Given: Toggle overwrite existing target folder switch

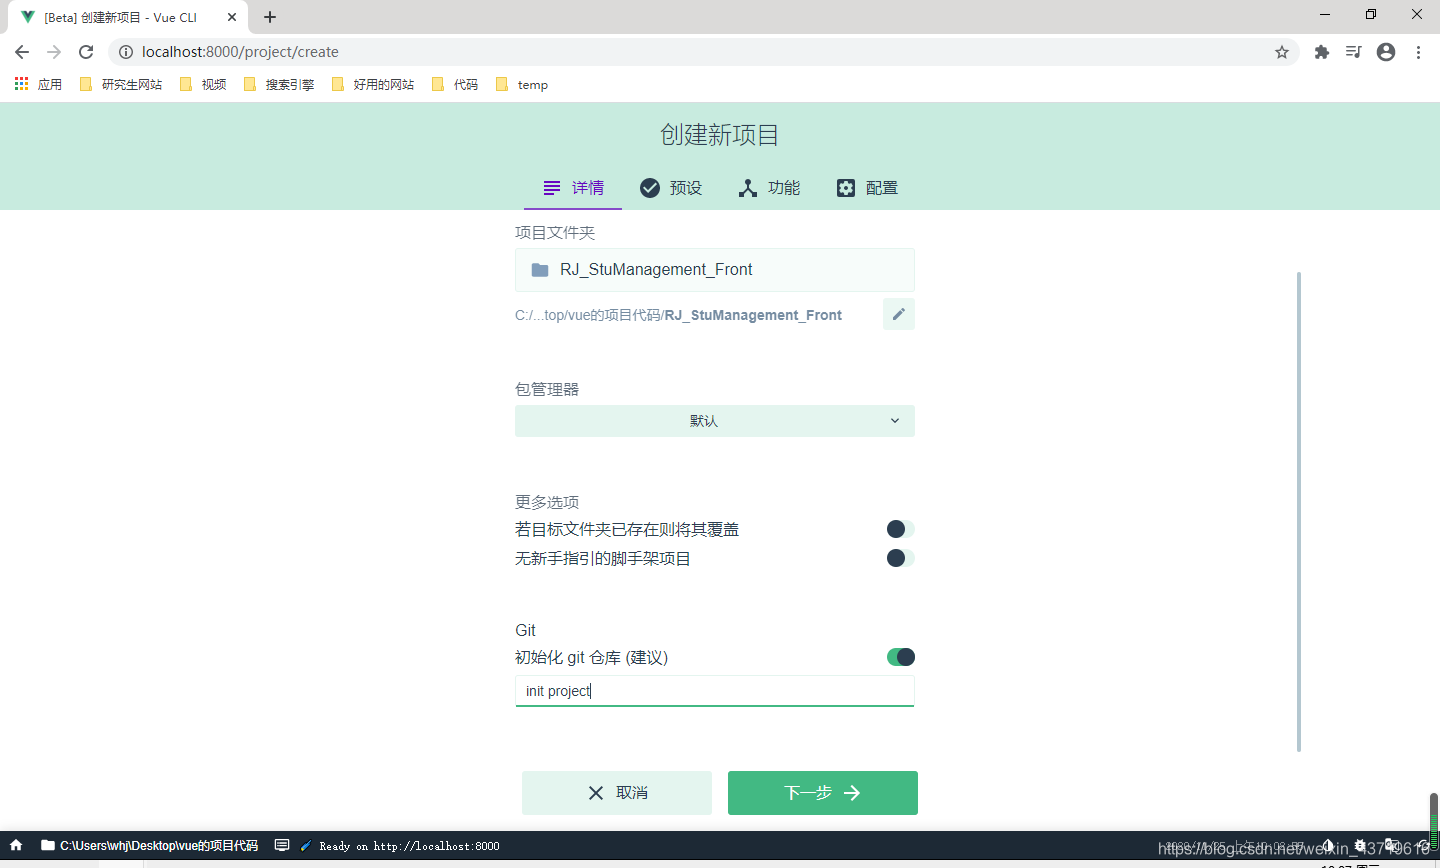Looking at the screenshot, I should [x=901, y=529].
